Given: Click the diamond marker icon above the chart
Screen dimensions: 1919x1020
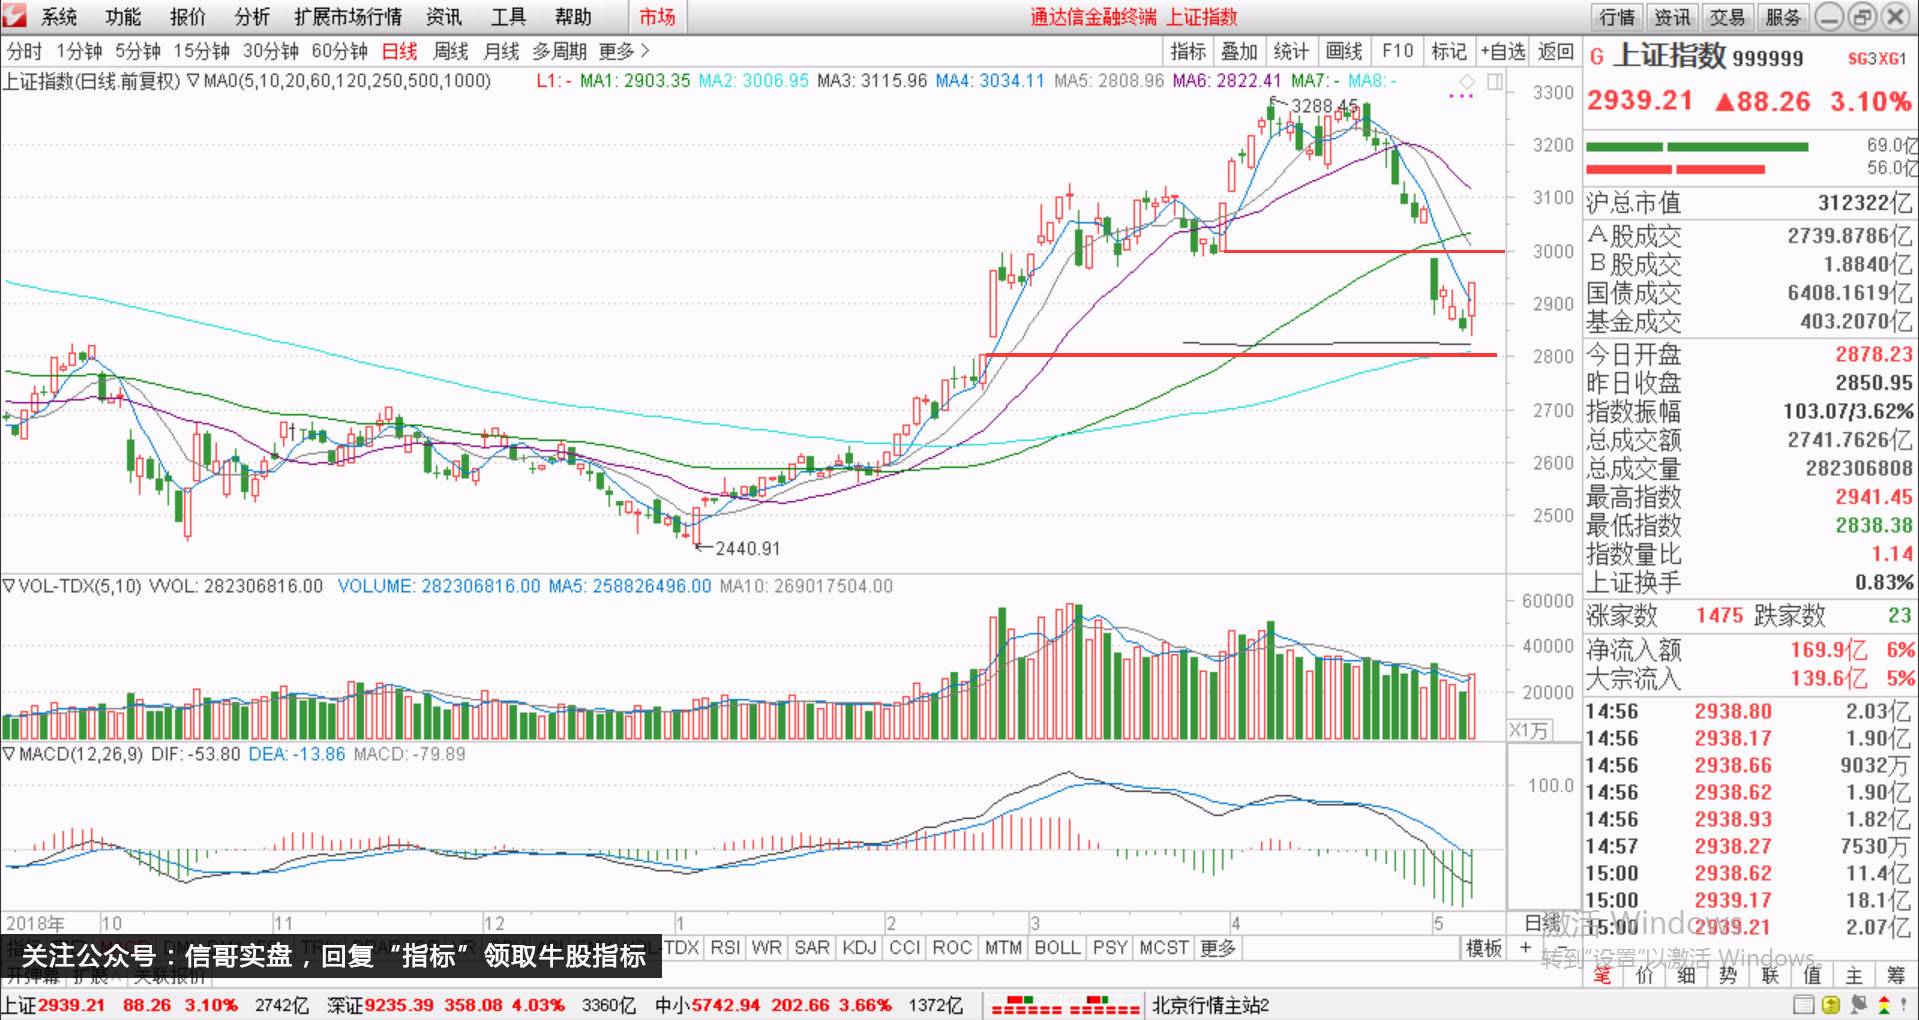Looking at the screenshot, I should (1467, 81).
